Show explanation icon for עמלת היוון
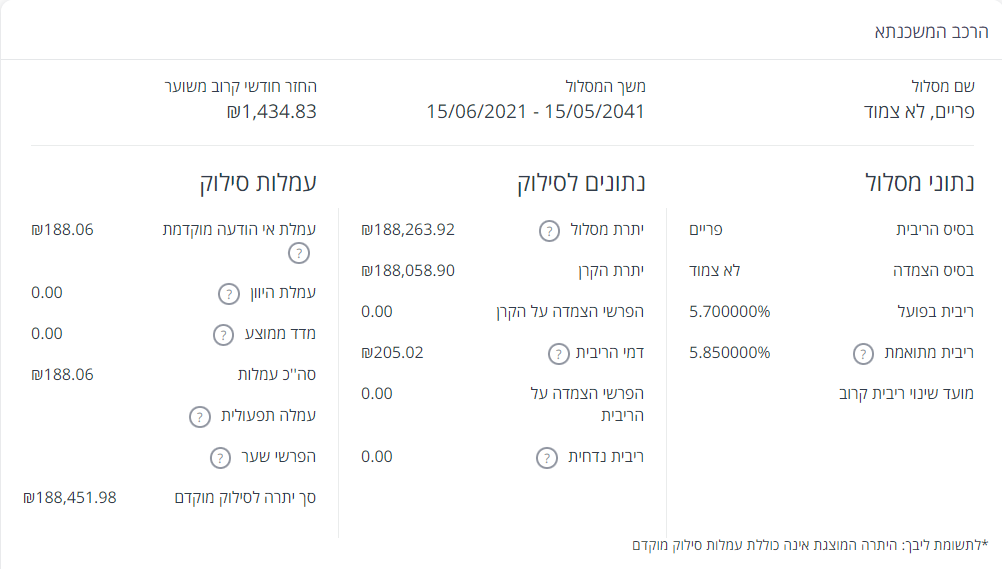 pyautogui.click(x=229, y=294)
